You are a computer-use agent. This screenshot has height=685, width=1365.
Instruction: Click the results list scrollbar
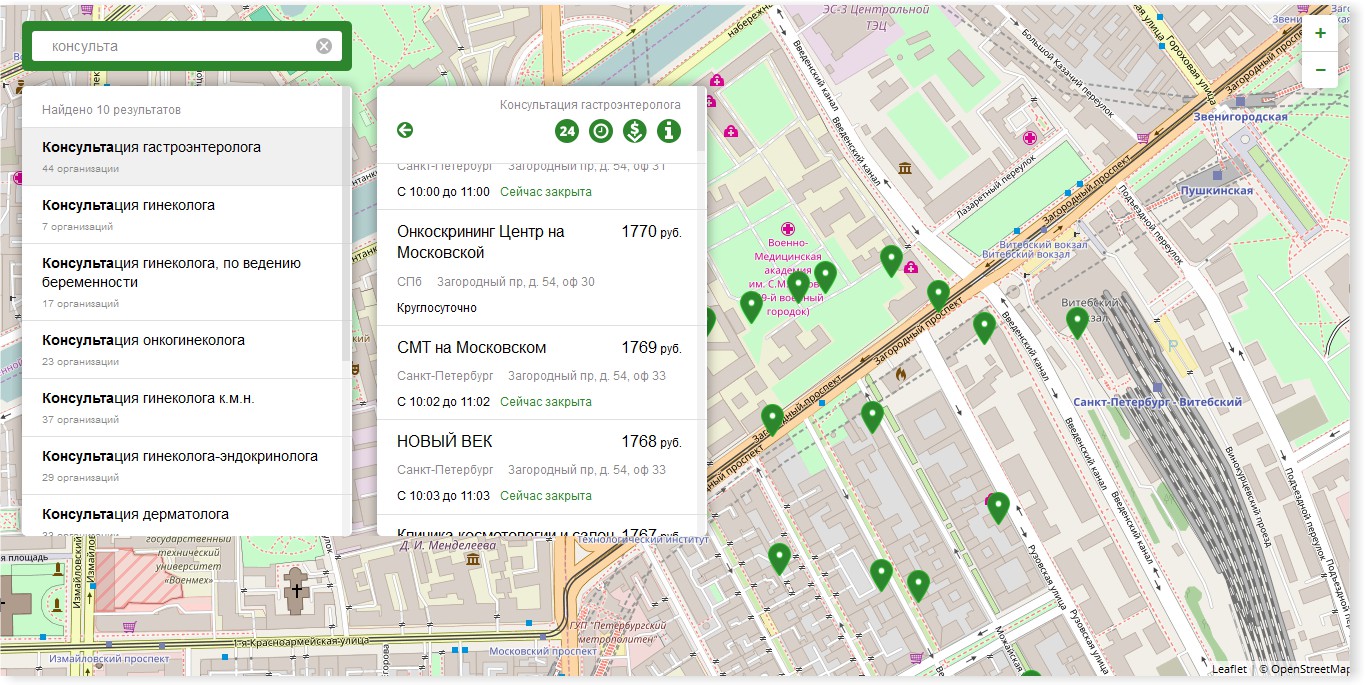(347, 225)
